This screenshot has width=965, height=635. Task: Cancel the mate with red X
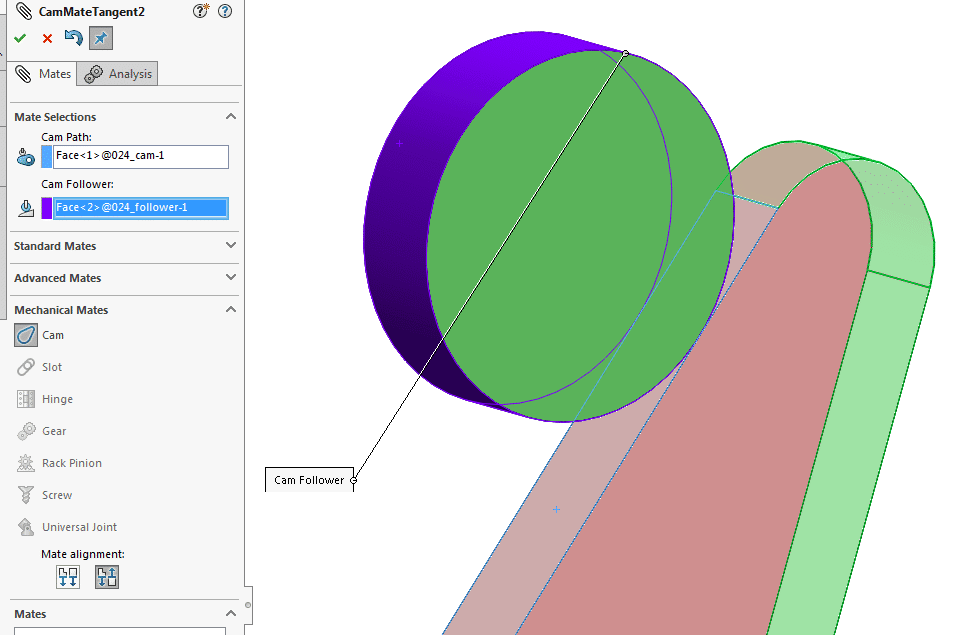click(x=47, y=38)
